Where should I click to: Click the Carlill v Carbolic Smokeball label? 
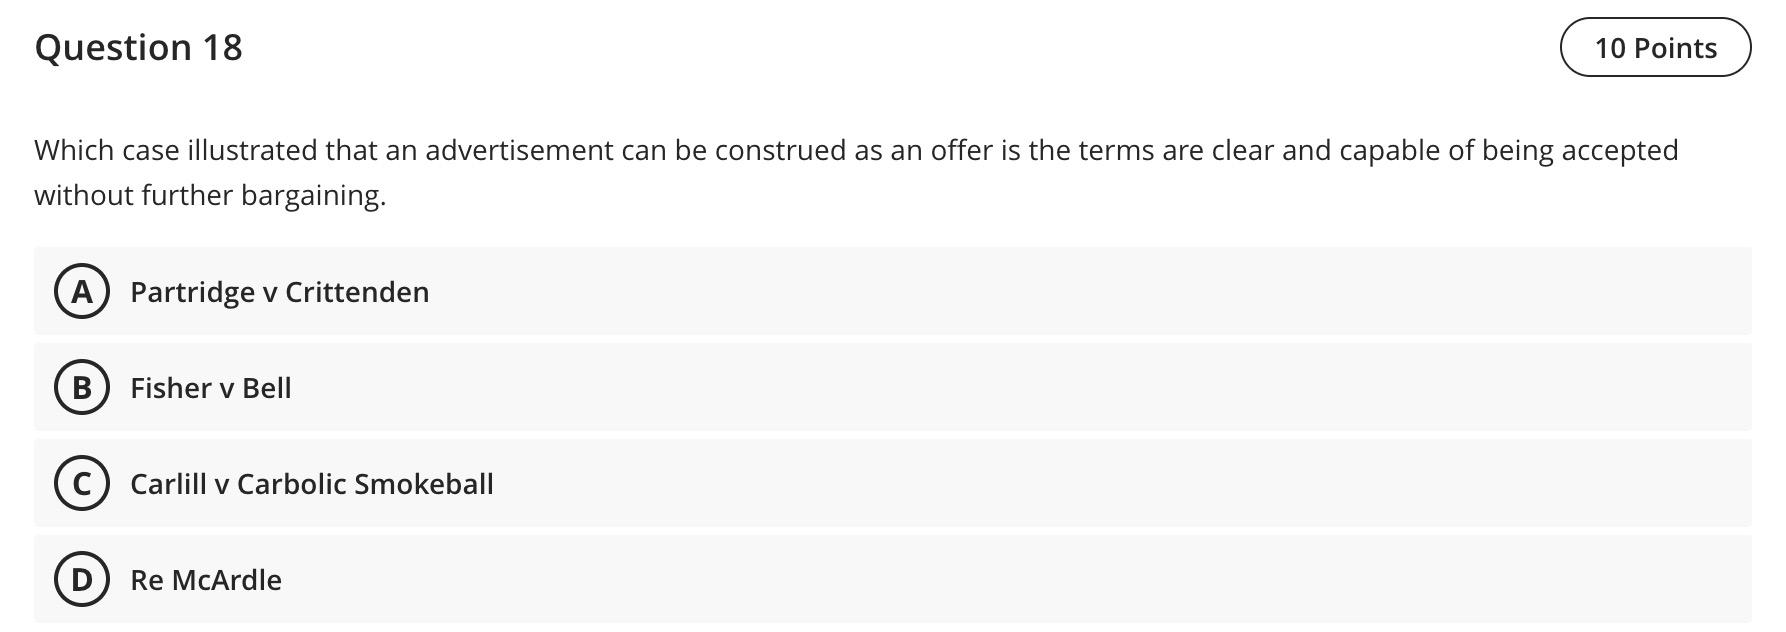pos(312,484)
